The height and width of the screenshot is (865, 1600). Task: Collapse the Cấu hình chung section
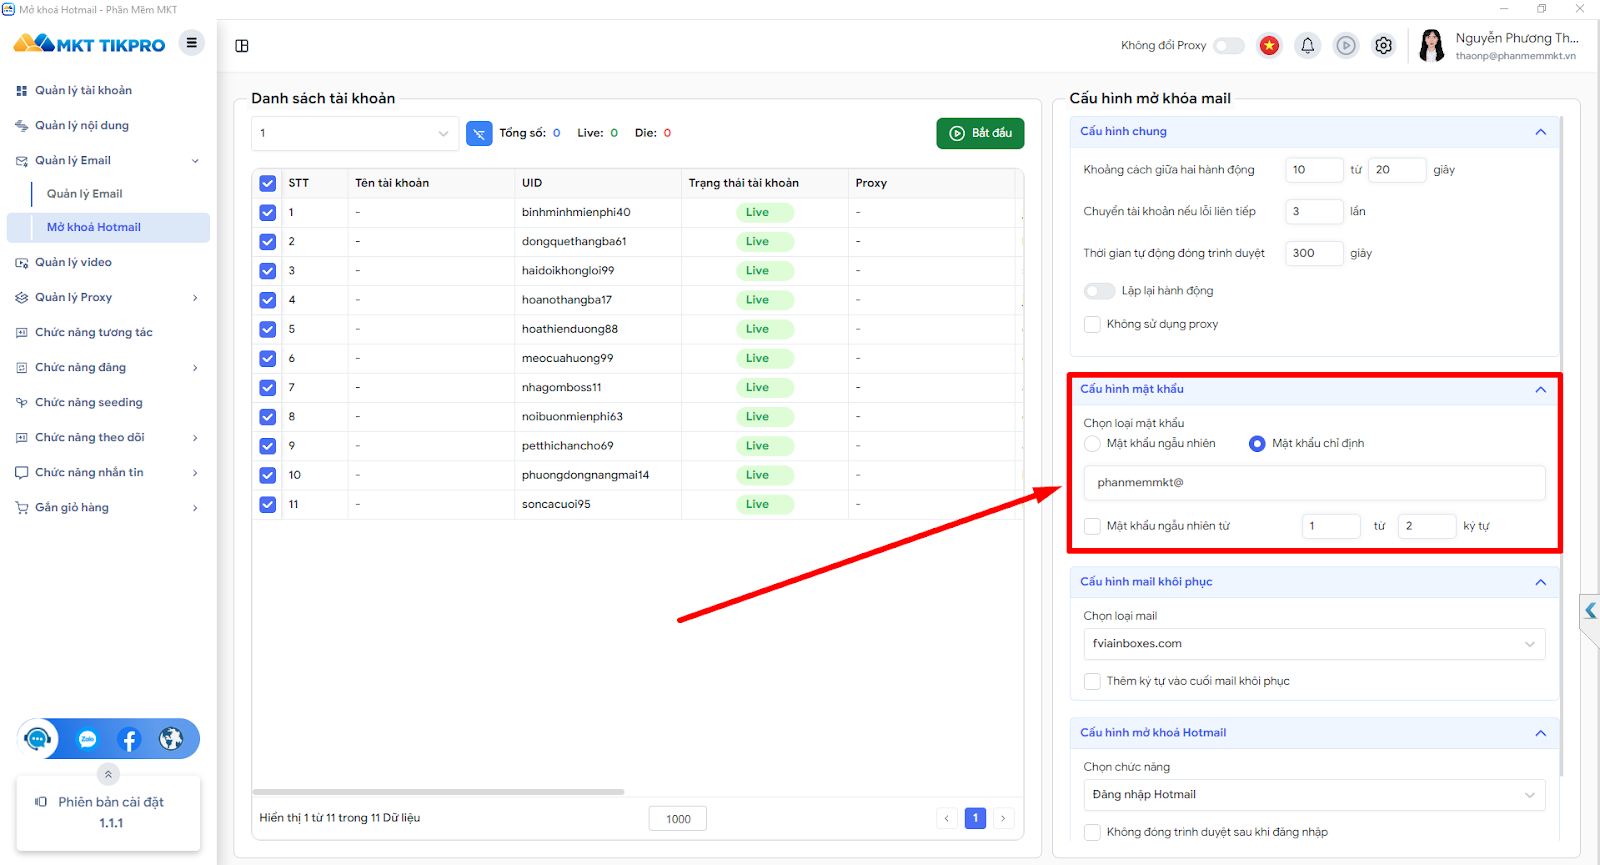1540,132
